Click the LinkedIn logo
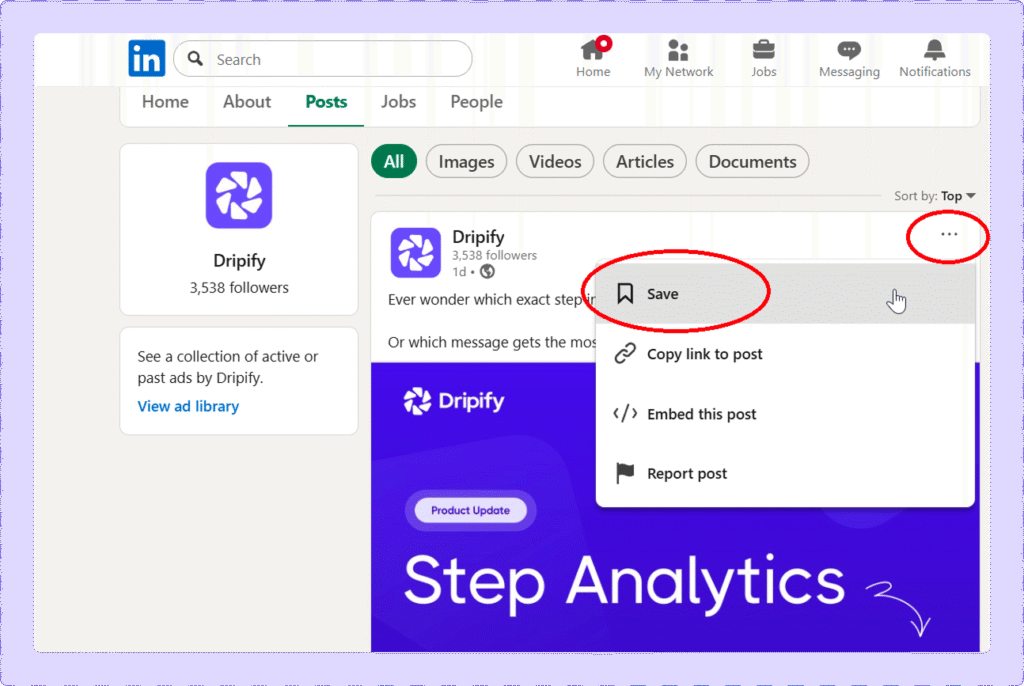Screen dimensions: 1024x686 point(146,59)
